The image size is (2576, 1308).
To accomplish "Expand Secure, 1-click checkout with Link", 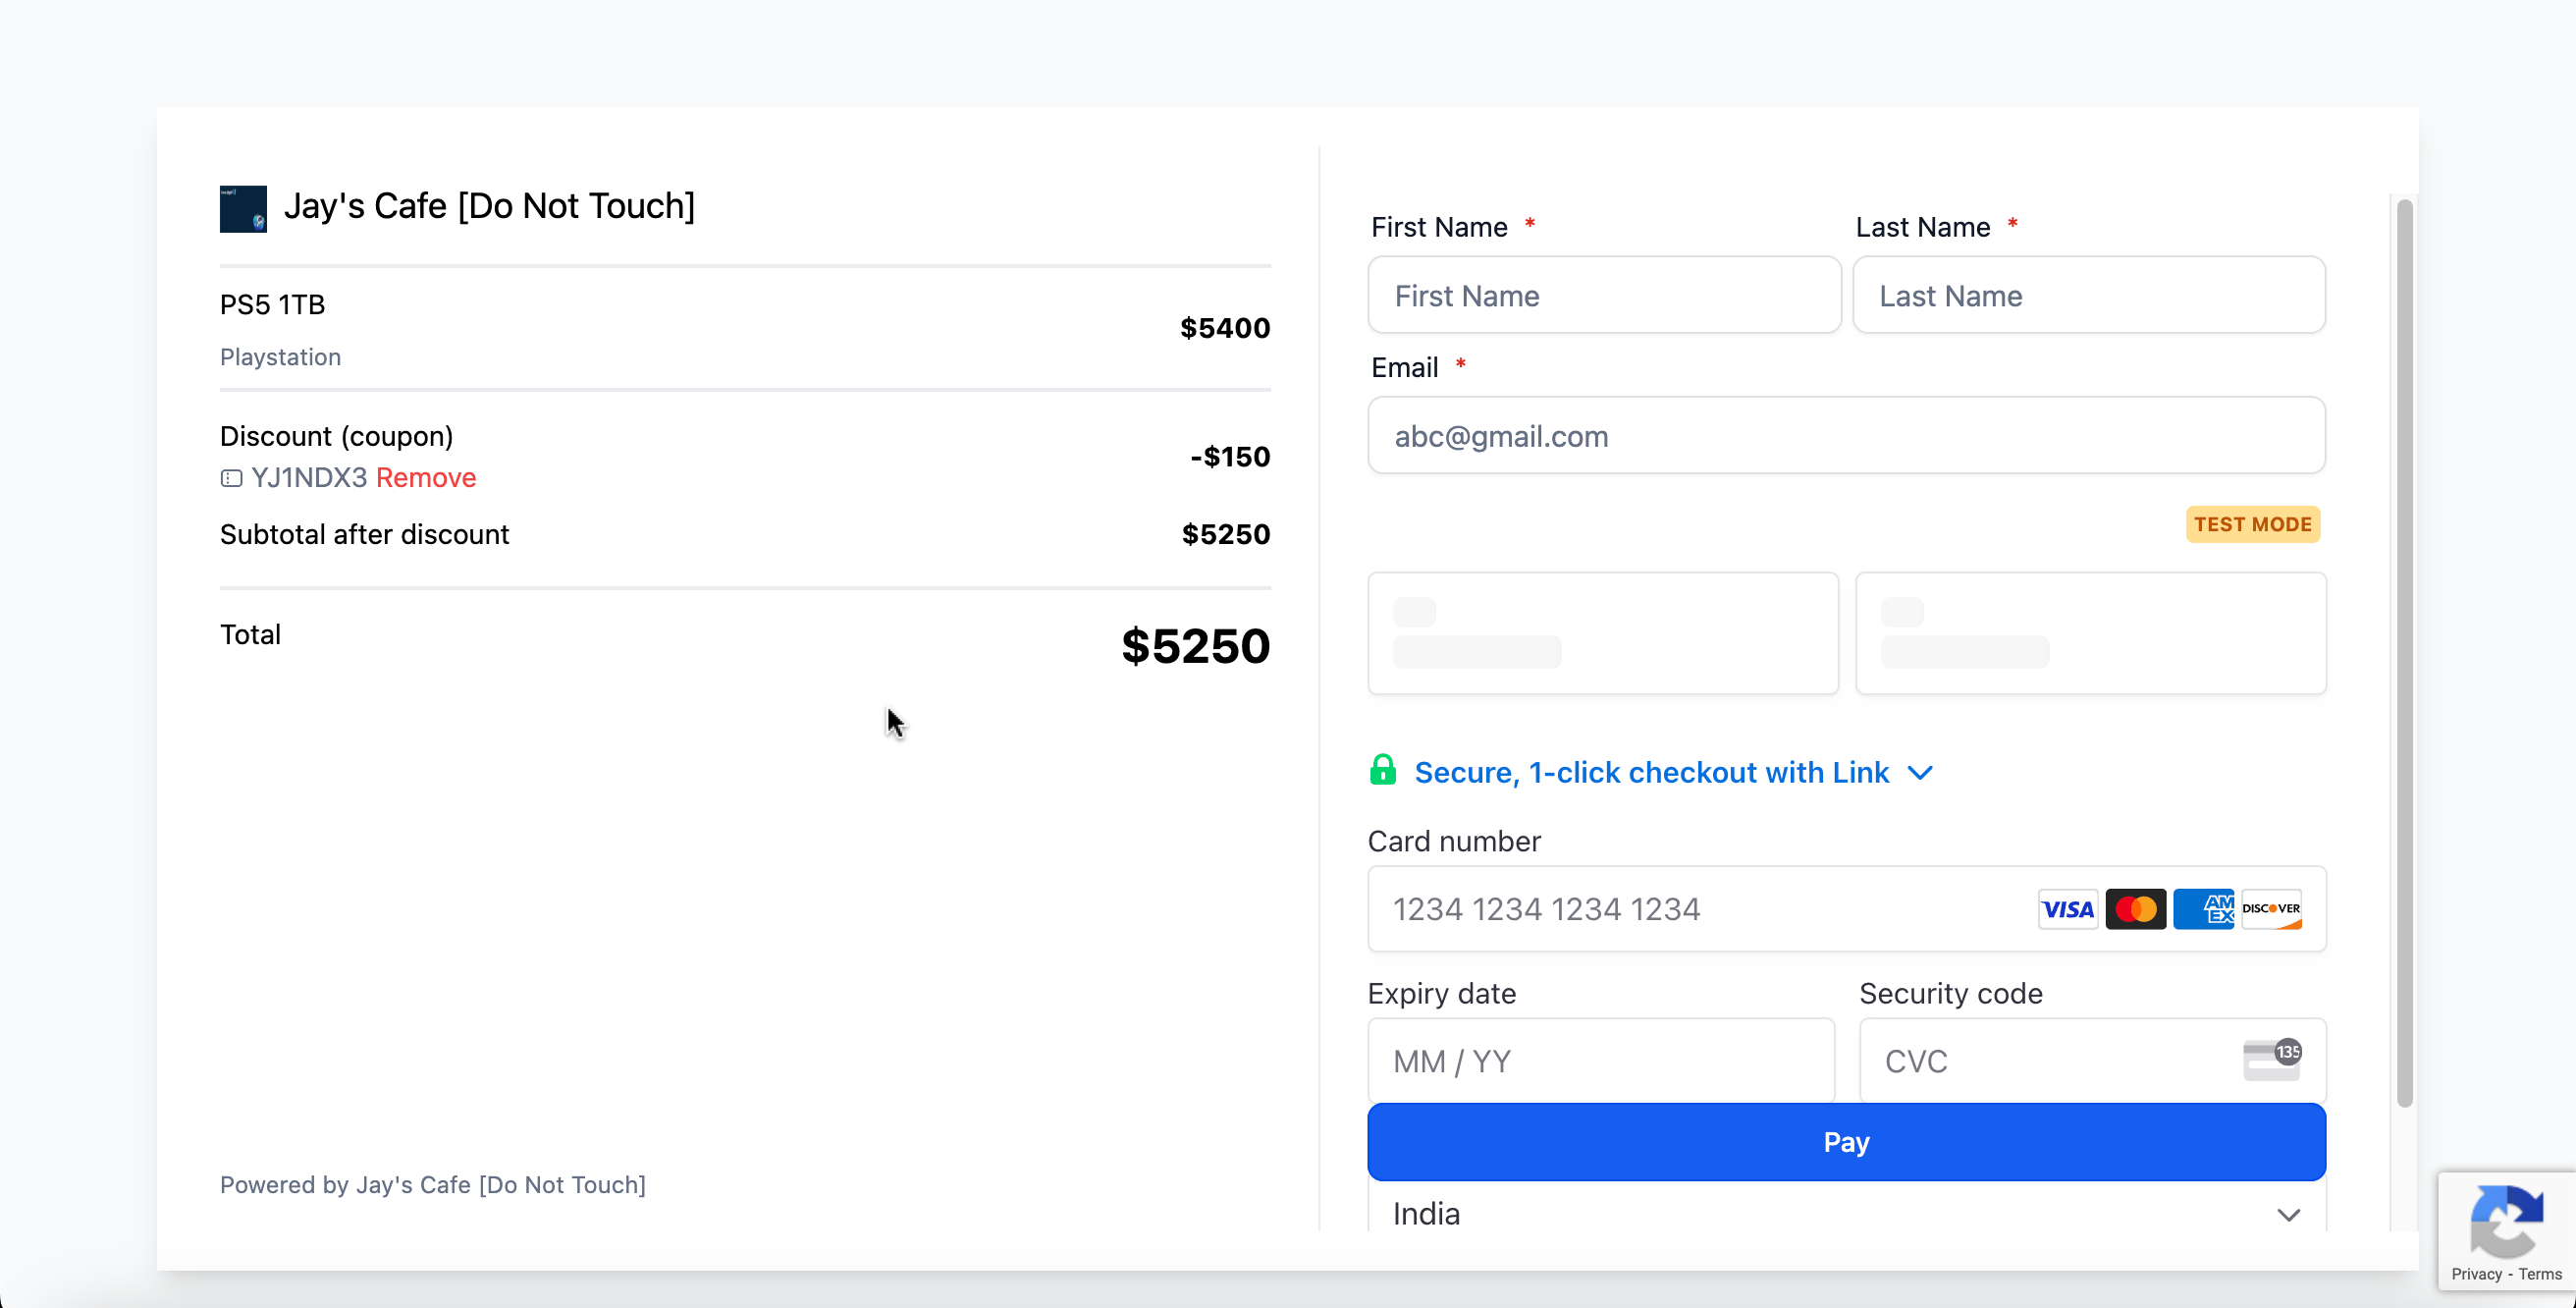I will click(x=1651, y=773).
